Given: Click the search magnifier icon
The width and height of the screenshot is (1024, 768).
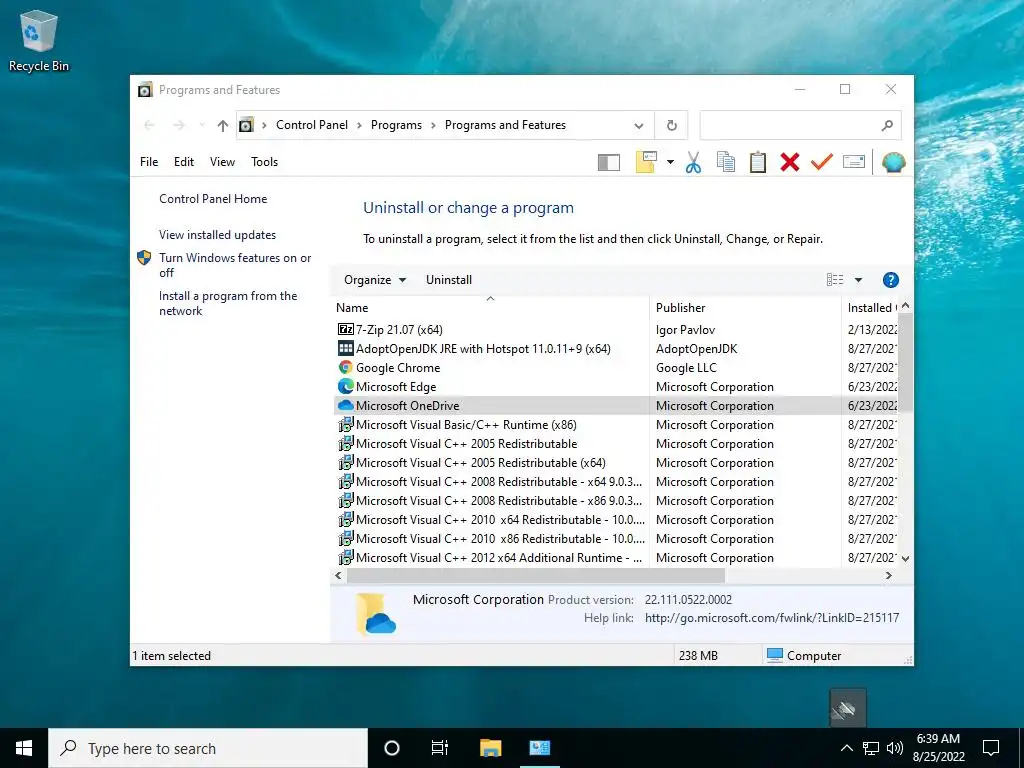Looking at the screenshot, I should 887,125.
